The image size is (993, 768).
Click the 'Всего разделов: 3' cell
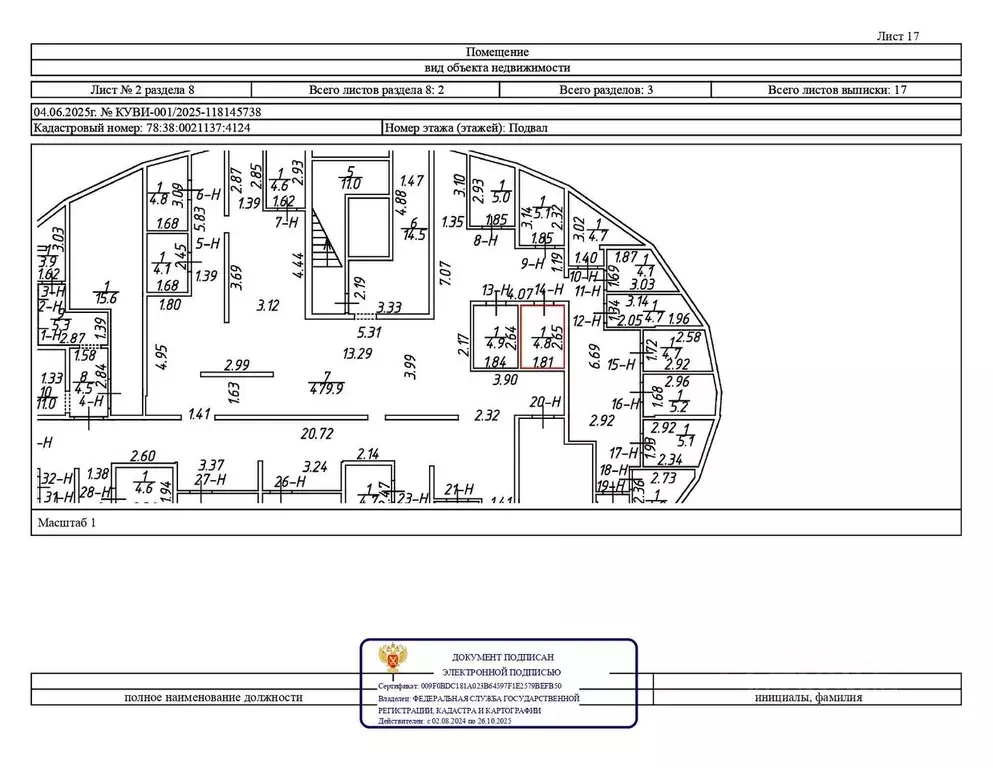[606, 89]
